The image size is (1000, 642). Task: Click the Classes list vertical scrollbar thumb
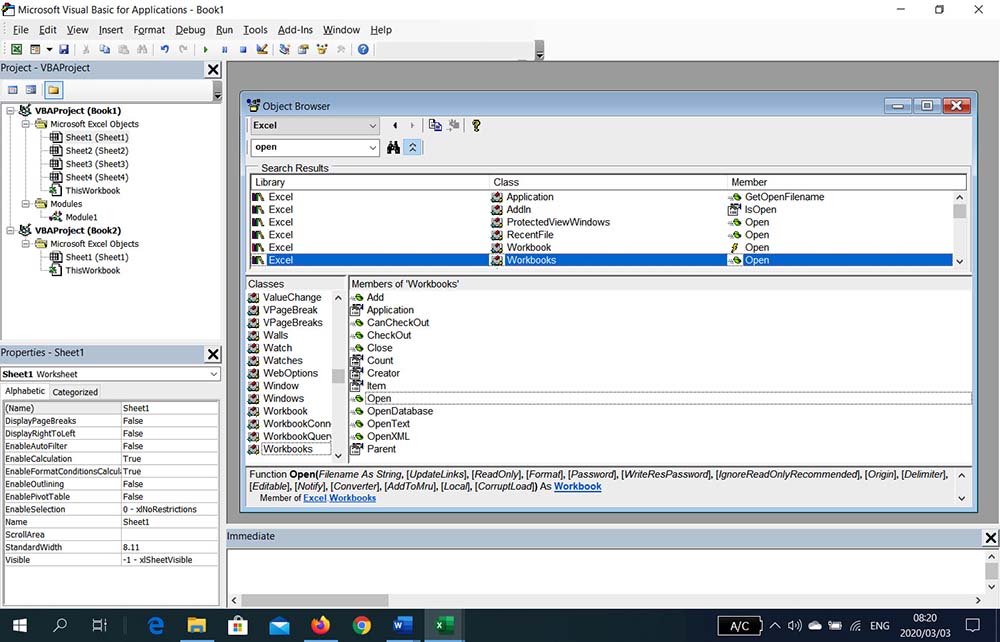(x=338, y=376)
